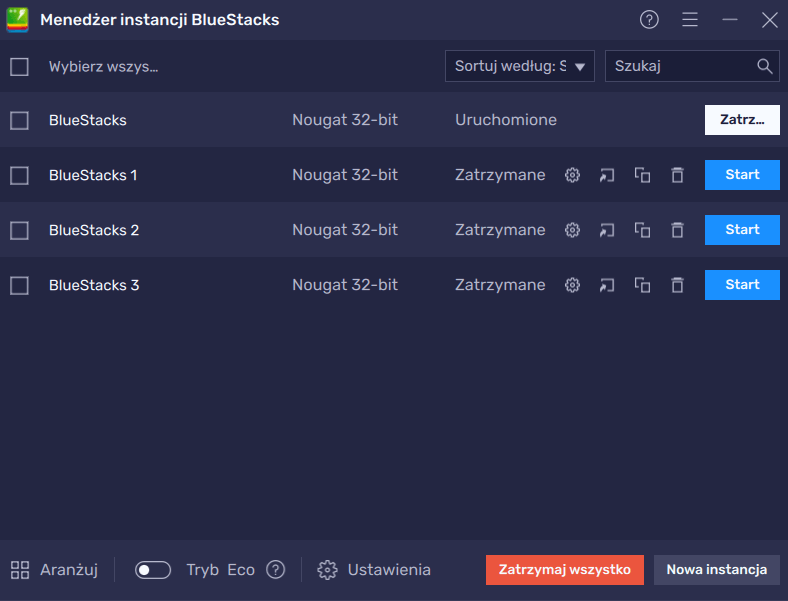
Task: Delete BlueStacks 2 with trash icon
Action: pyautogui.click(x=677, y=230)
